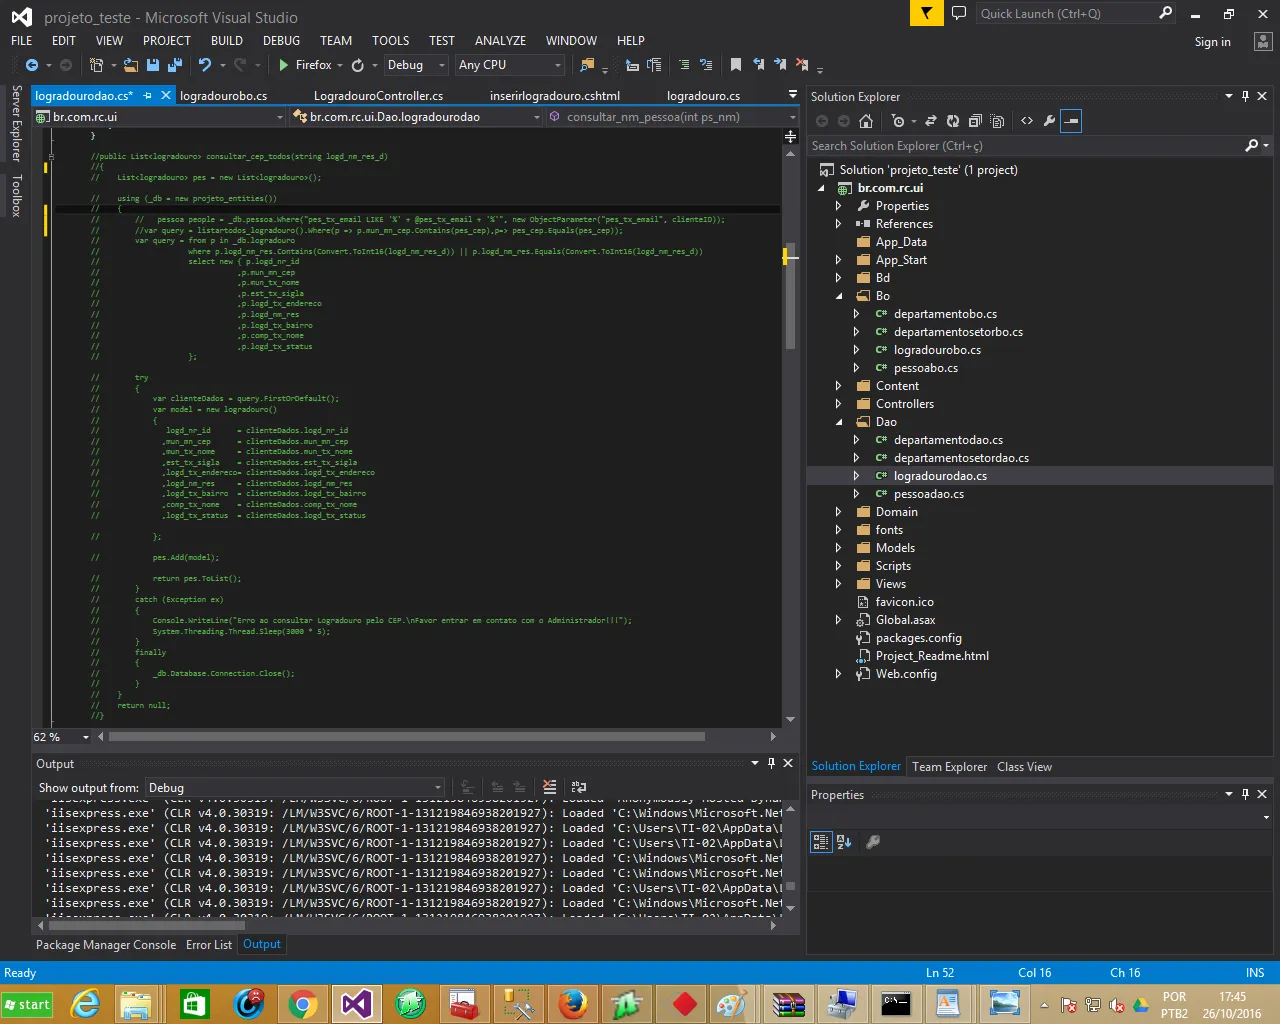Open Properties wrench icon in Solution Explorer

pos(1049,121)
